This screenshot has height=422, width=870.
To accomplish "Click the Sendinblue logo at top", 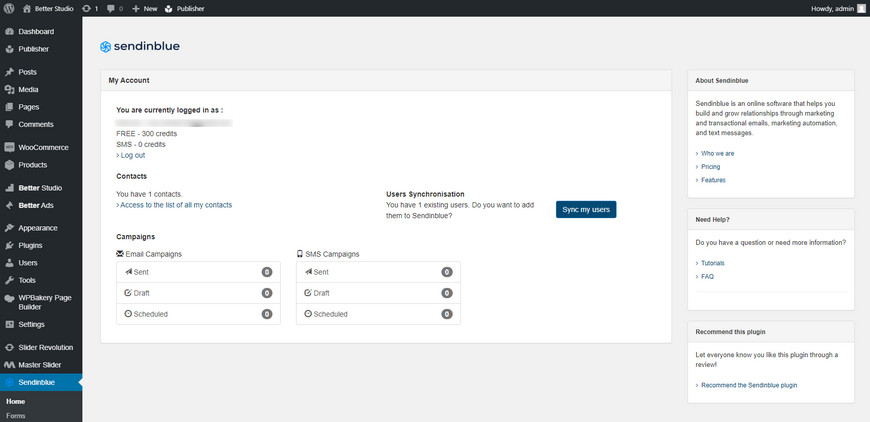I will click(x=140, y=47).
